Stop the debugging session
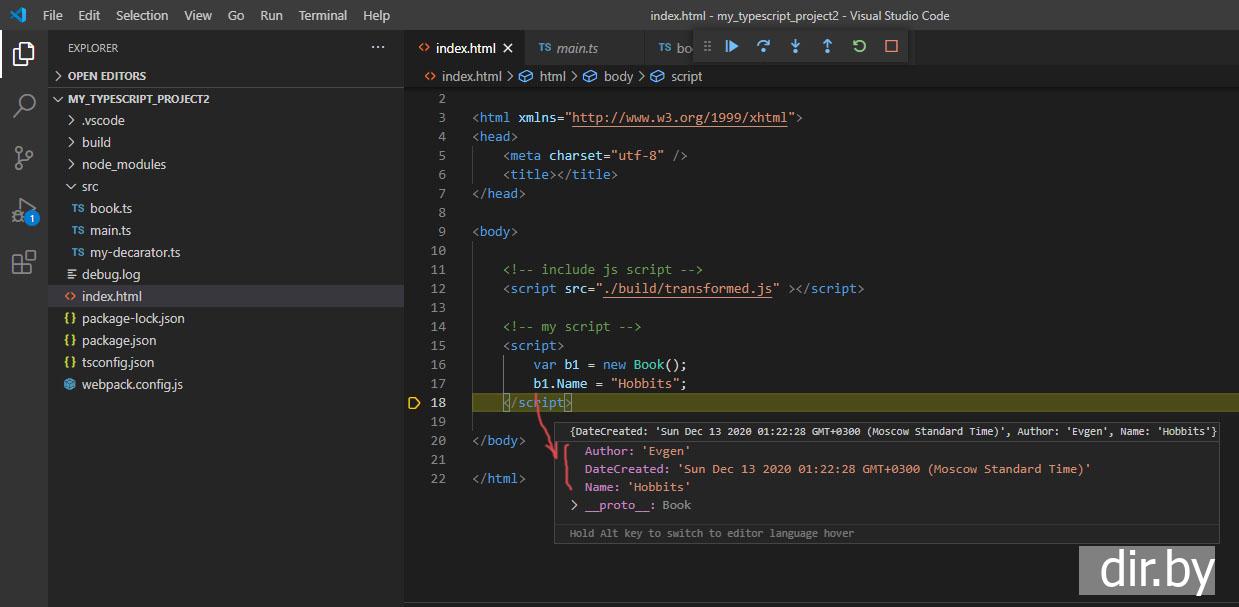The image size is (1239, 607). 891,46
